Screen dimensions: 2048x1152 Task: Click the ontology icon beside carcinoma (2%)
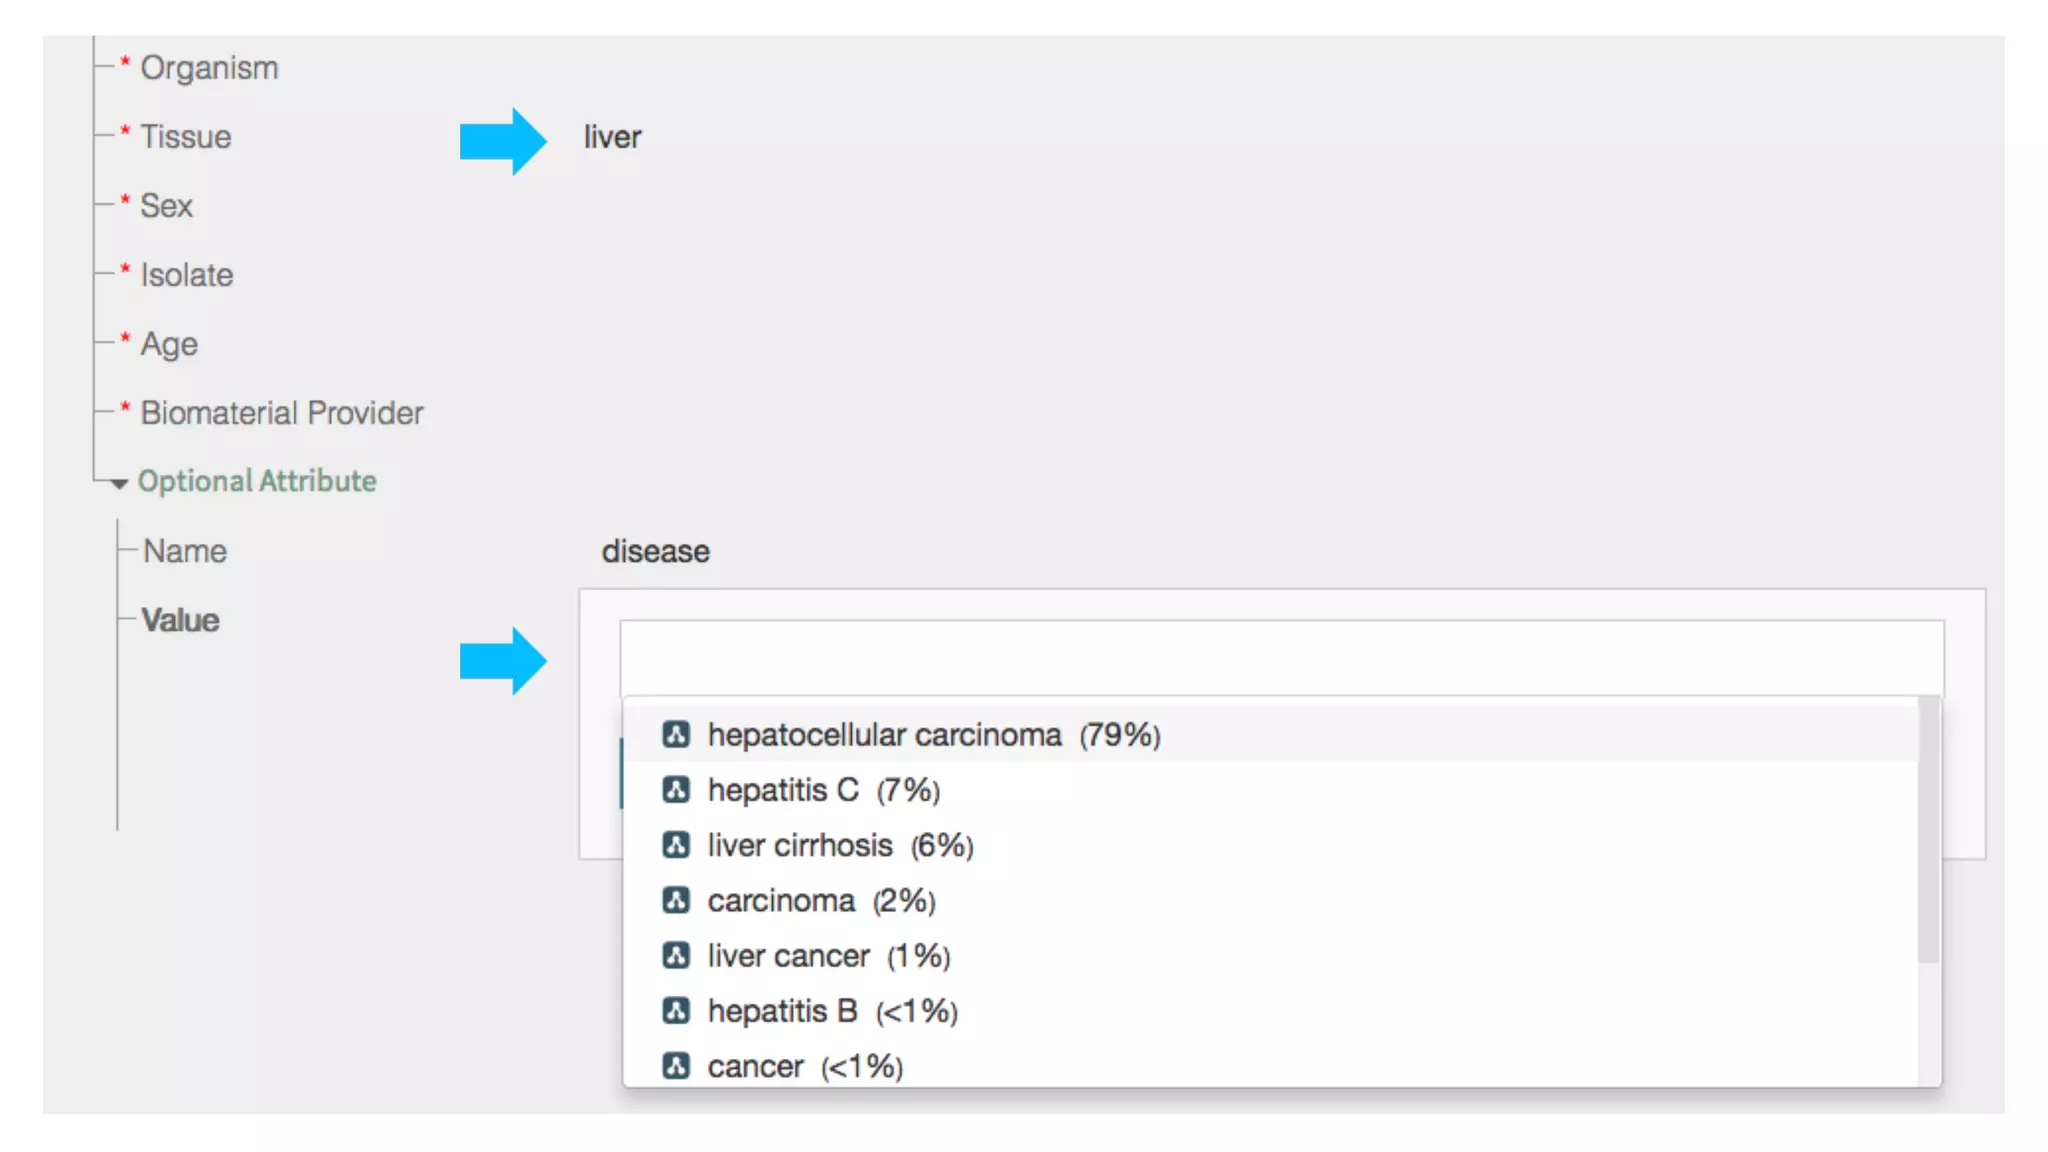tap(676, 900)
